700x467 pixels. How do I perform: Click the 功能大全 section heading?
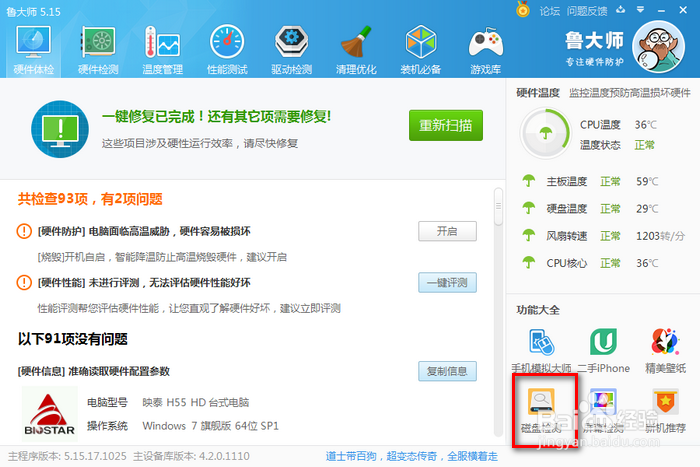click(538, 310)
